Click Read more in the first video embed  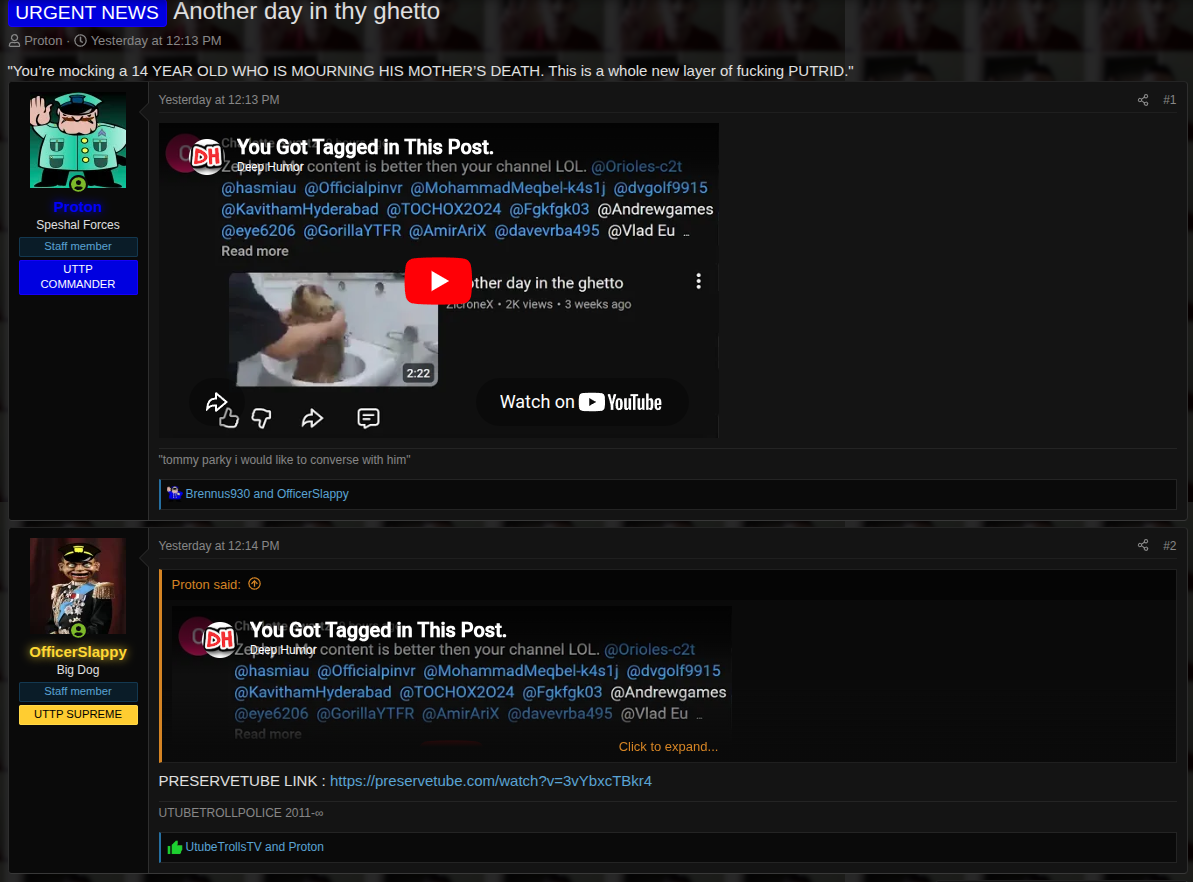[255, 251]
